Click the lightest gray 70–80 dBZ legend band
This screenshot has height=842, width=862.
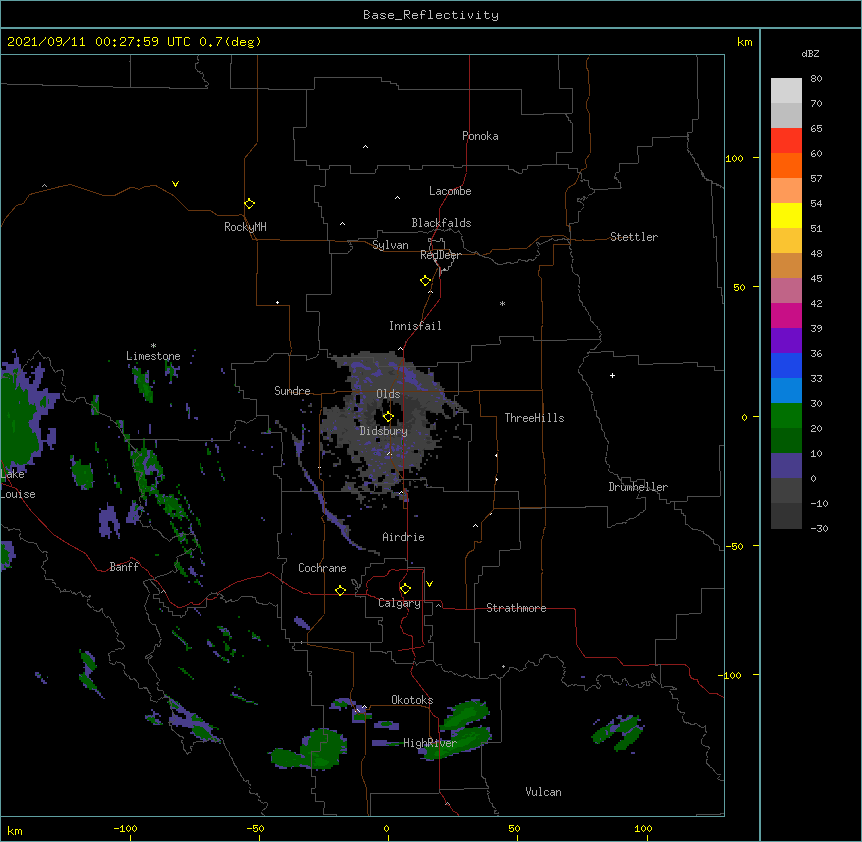(786, 91)
